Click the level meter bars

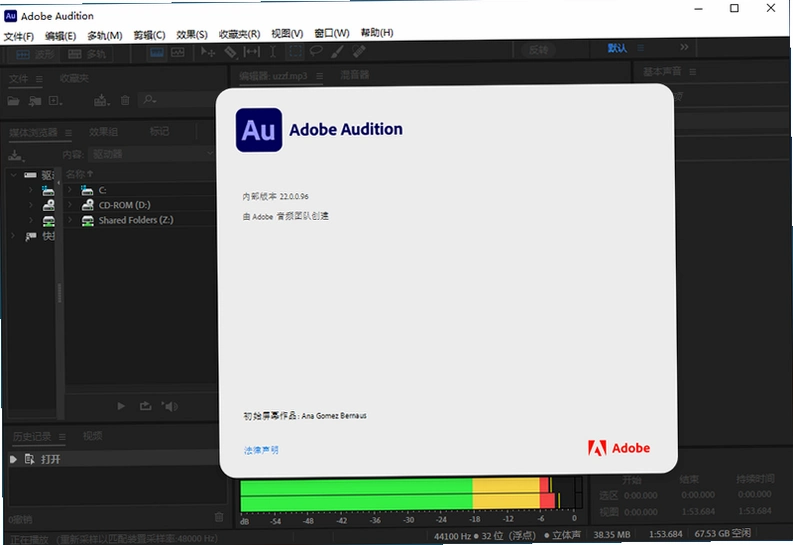click(411, 495)
